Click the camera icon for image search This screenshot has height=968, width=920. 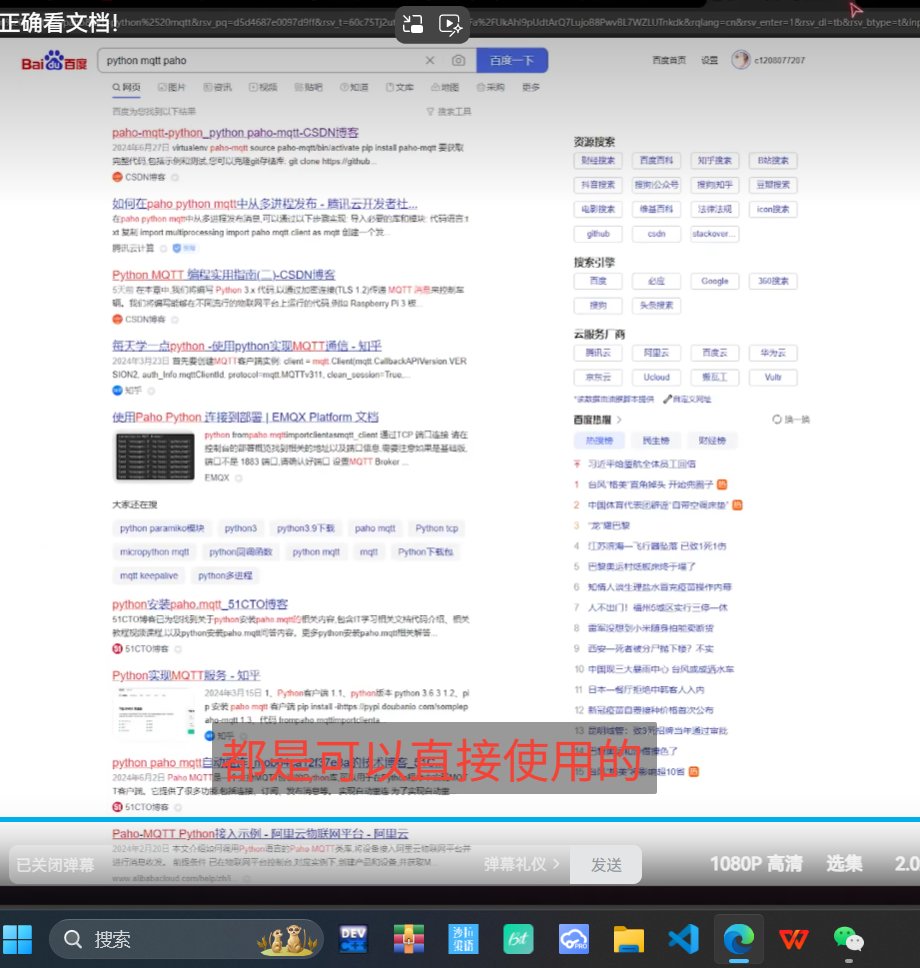tap(456, 60)
